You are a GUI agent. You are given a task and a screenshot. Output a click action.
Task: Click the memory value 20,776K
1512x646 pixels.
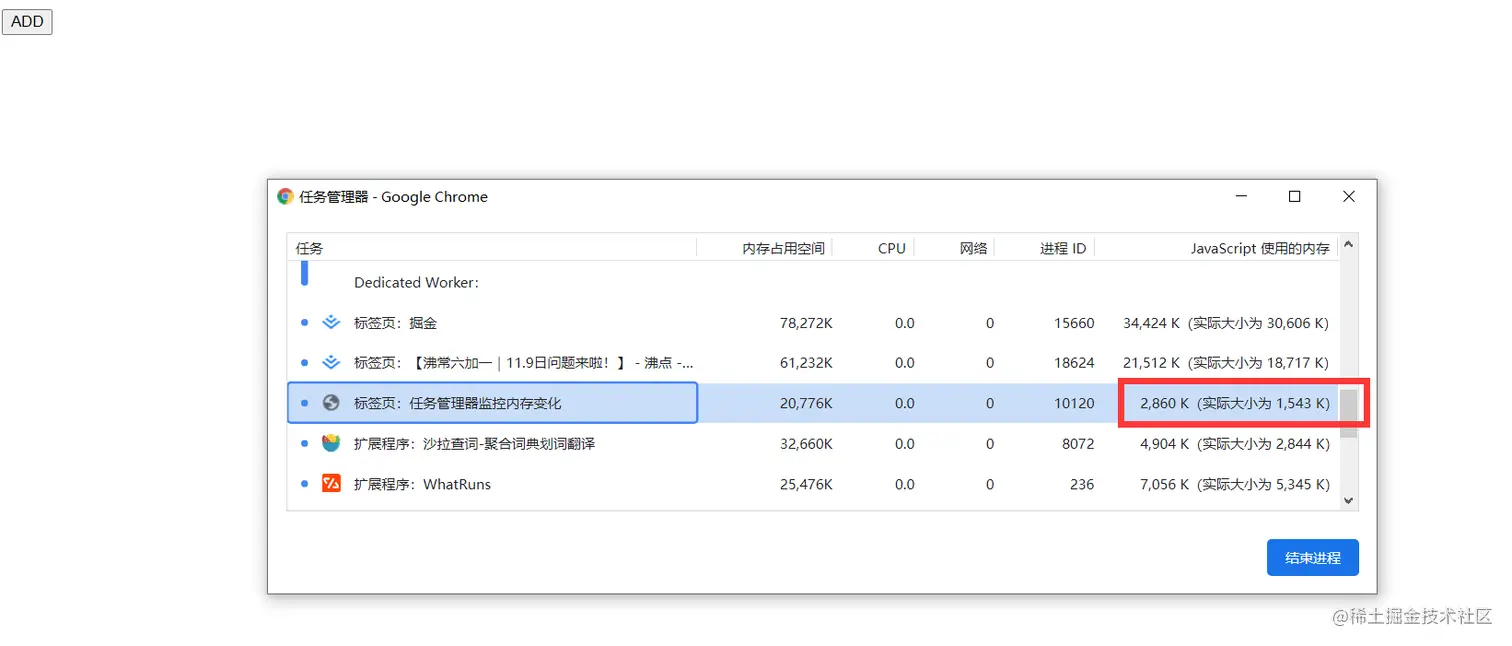pos(806,403)
